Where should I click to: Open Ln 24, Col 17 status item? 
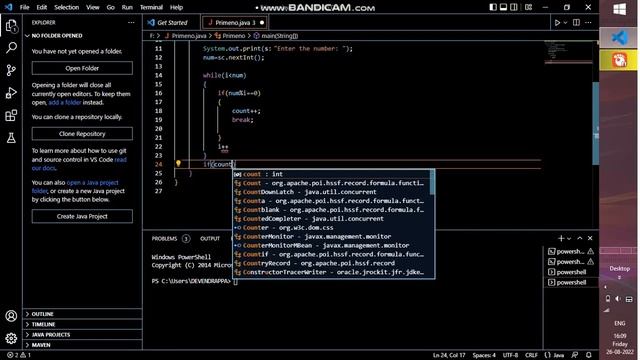(x=449, y=355)
